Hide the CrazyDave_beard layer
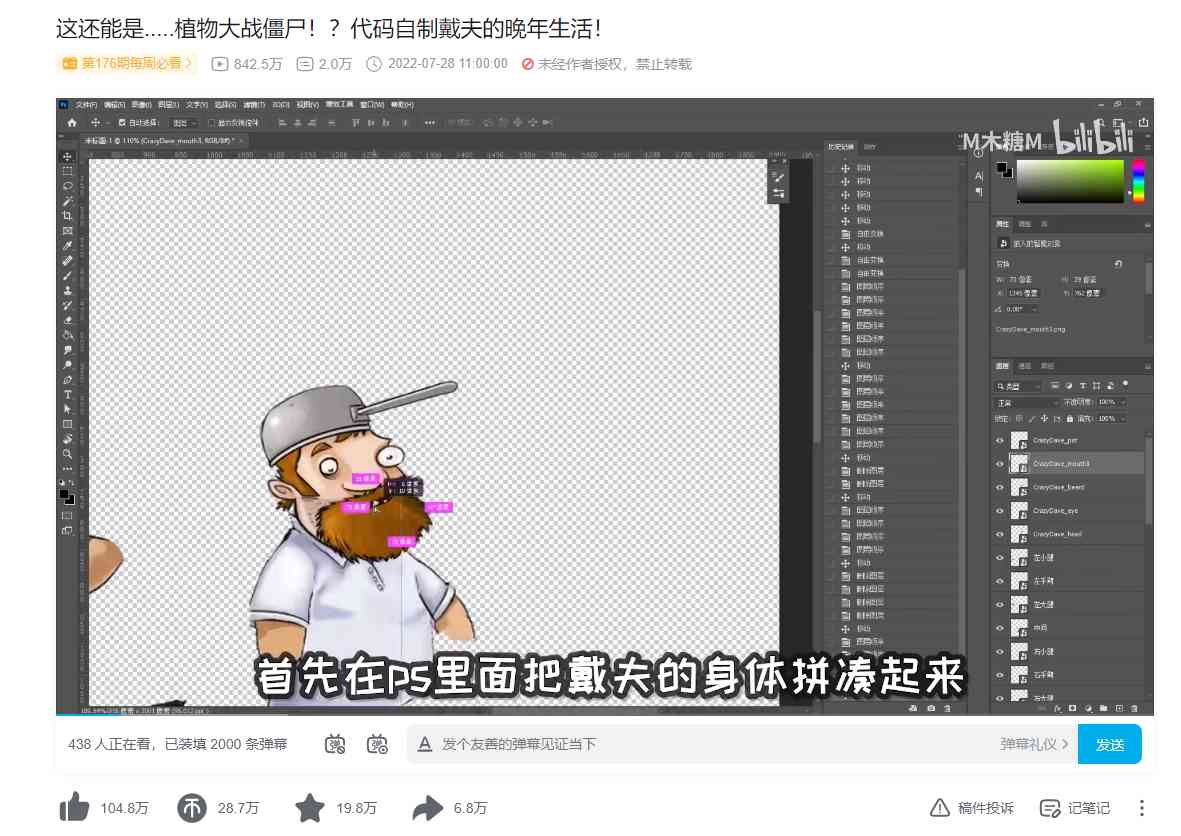The height and width of the screenshot is (836, 1181). coord(999,487)
